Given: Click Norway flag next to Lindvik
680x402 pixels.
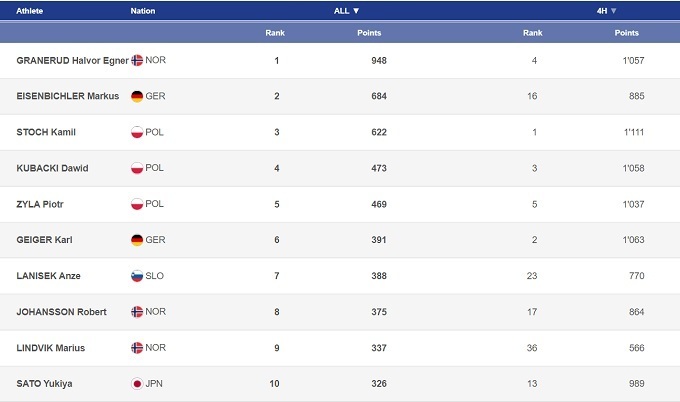Looking at the screenshot, I should click(137, 348).
